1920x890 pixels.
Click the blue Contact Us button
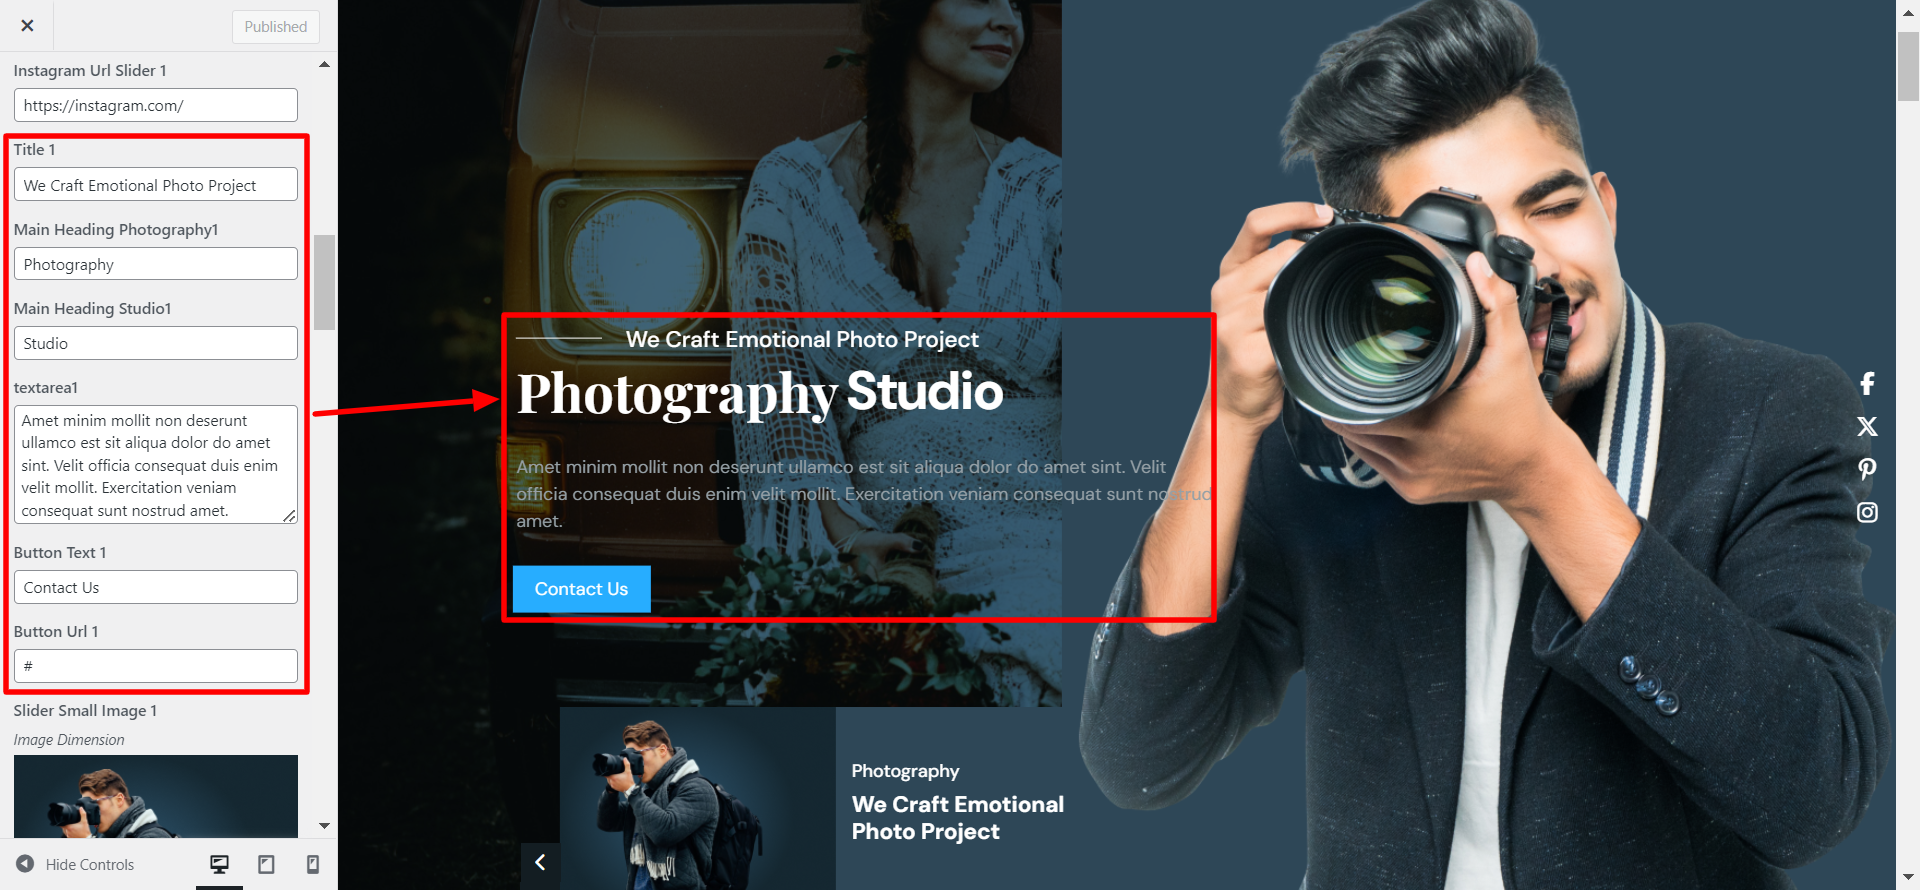pyautogui.click(x=581, y=589)
